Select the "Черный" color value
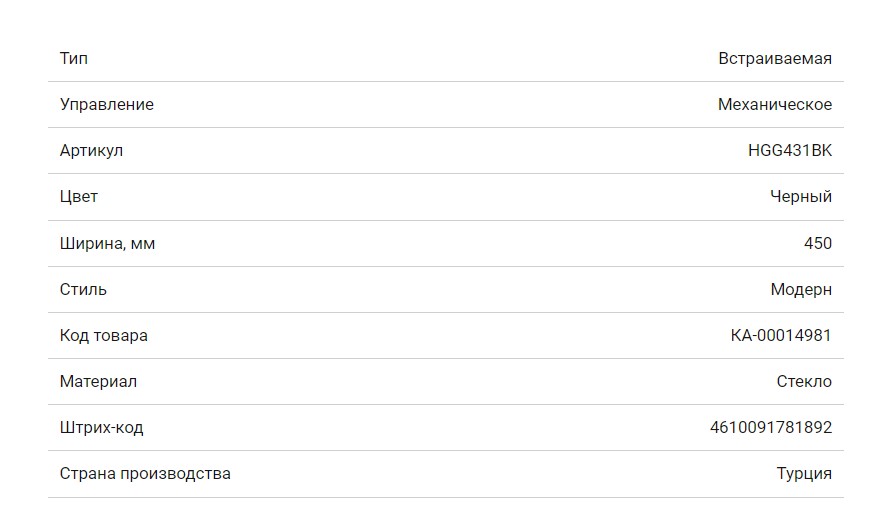Image resolution: width=871 pixels, height=523 pixels. pos(800,196)
